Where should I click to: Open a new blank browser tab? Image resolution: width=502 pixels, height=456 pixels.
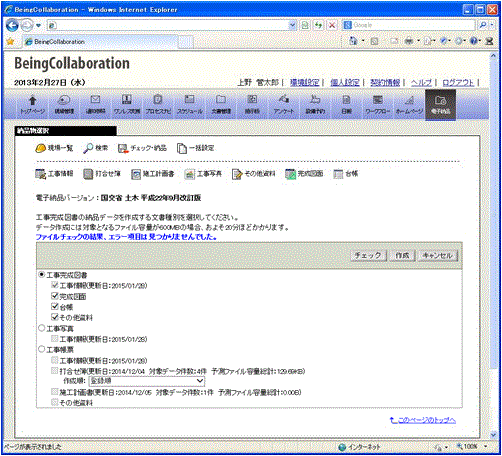(185, 42)
